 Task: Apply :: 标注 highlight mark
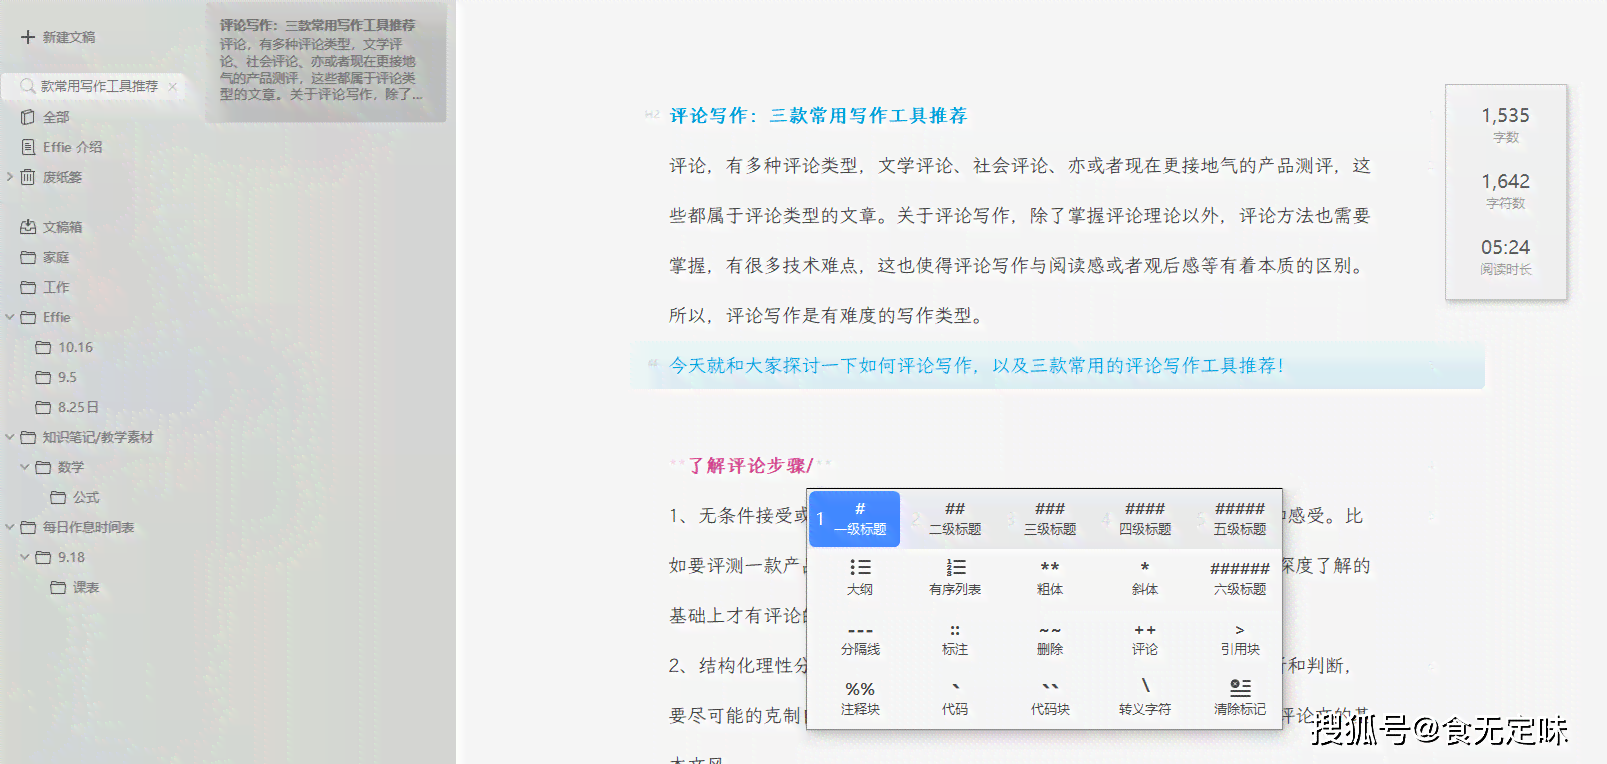point(955,639)
